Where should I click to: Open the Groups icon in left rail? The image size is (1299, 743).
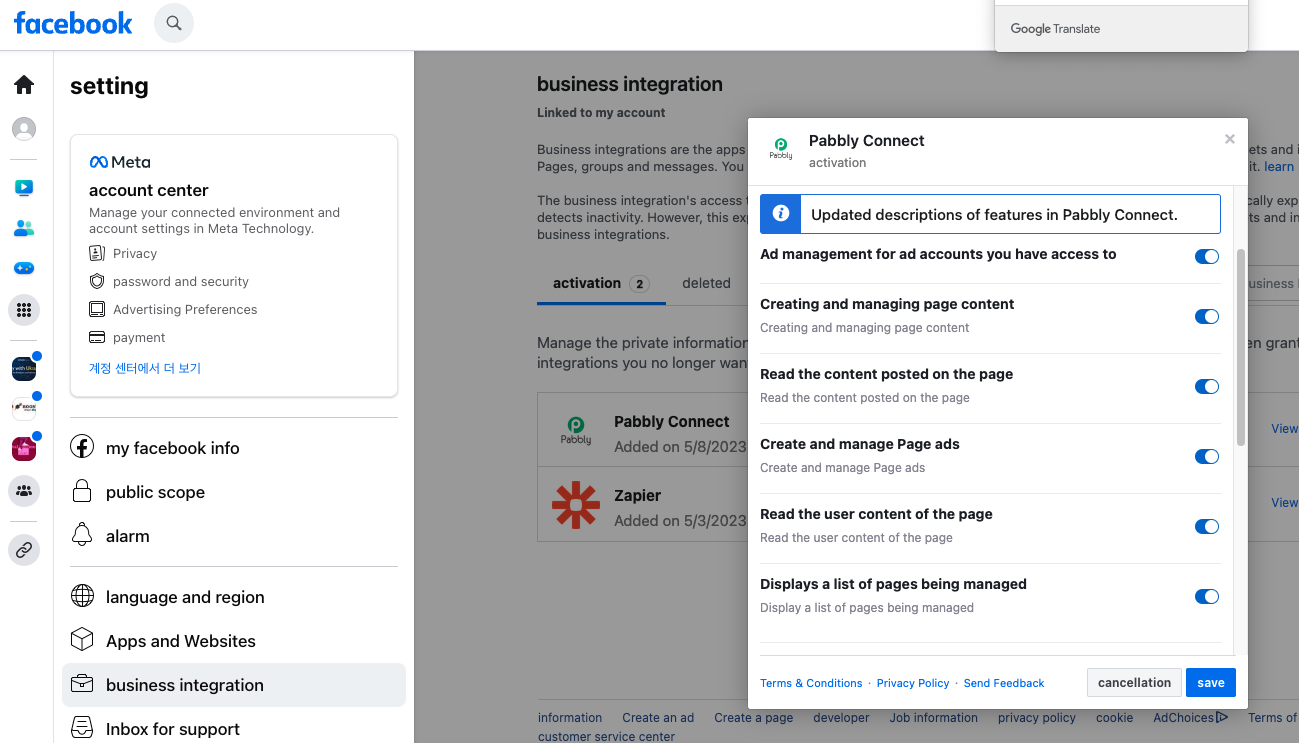[x=24, y=491]
